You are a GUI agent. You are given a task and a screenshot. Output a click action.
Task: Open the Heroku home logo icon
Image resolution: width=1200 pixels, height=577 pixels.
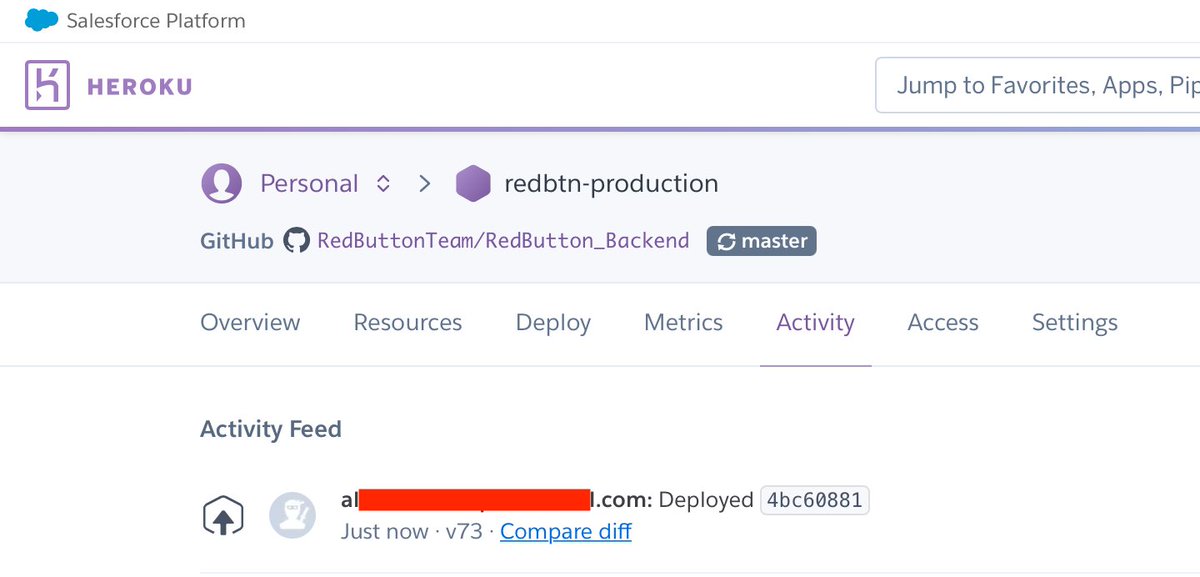(47, 86)
